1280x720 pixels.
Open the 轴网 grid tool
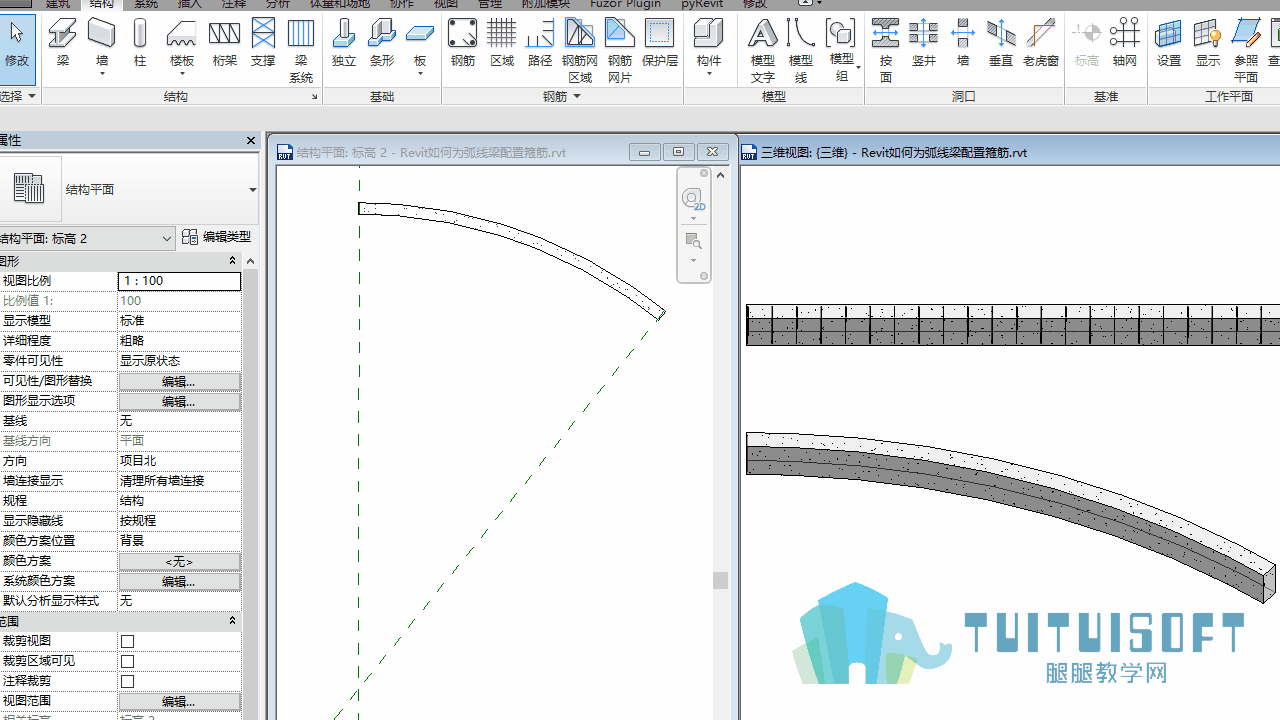[x=1125, y=43]
